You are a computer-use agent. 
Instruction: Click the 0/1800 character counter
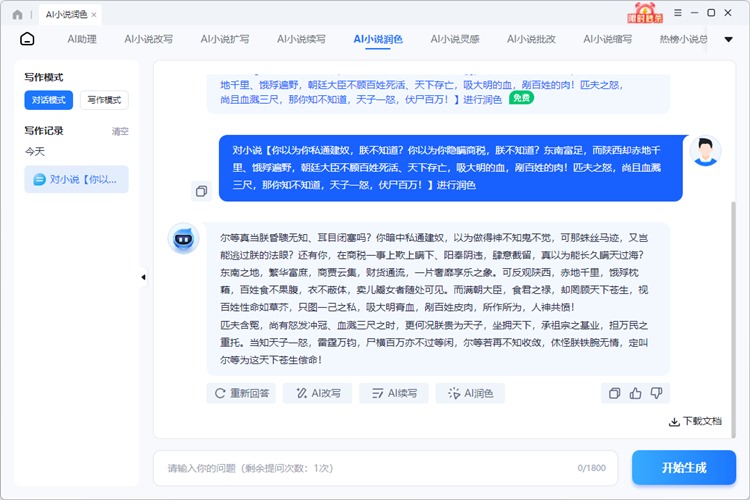click(x=591, y=468)
